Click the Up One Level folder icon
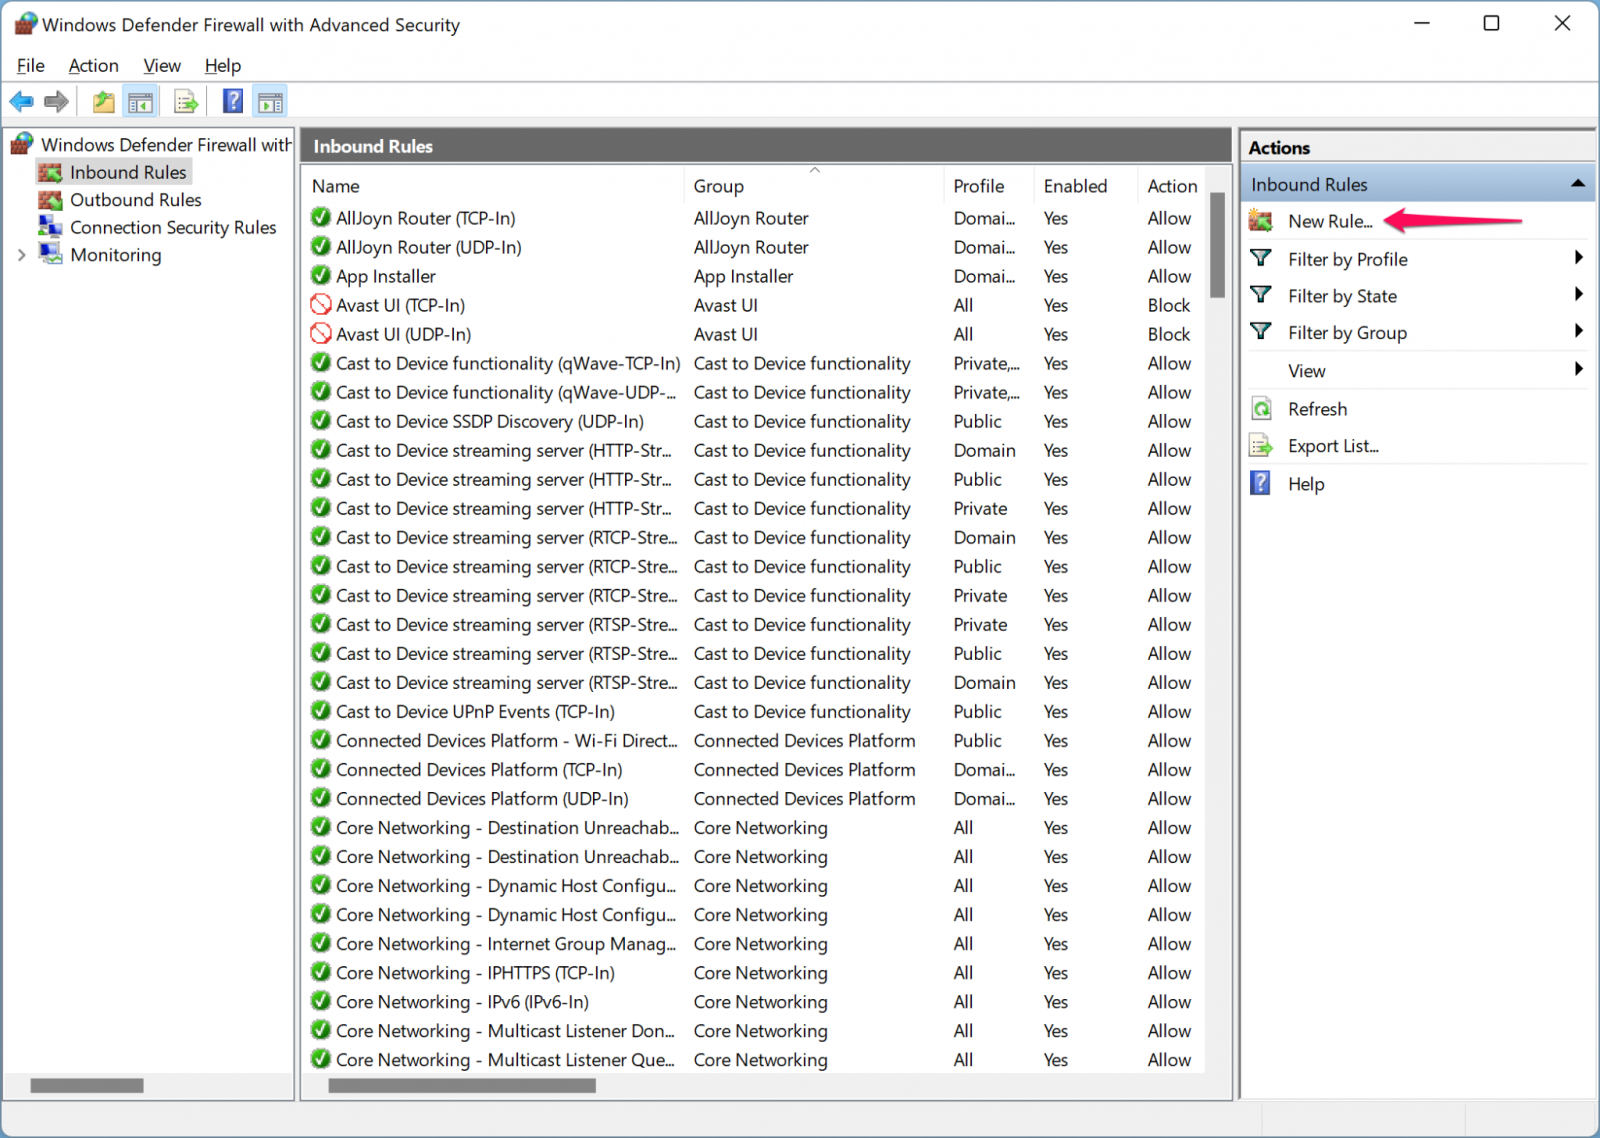Viewport: 1600px width, 1138px height. click(102, 101)
